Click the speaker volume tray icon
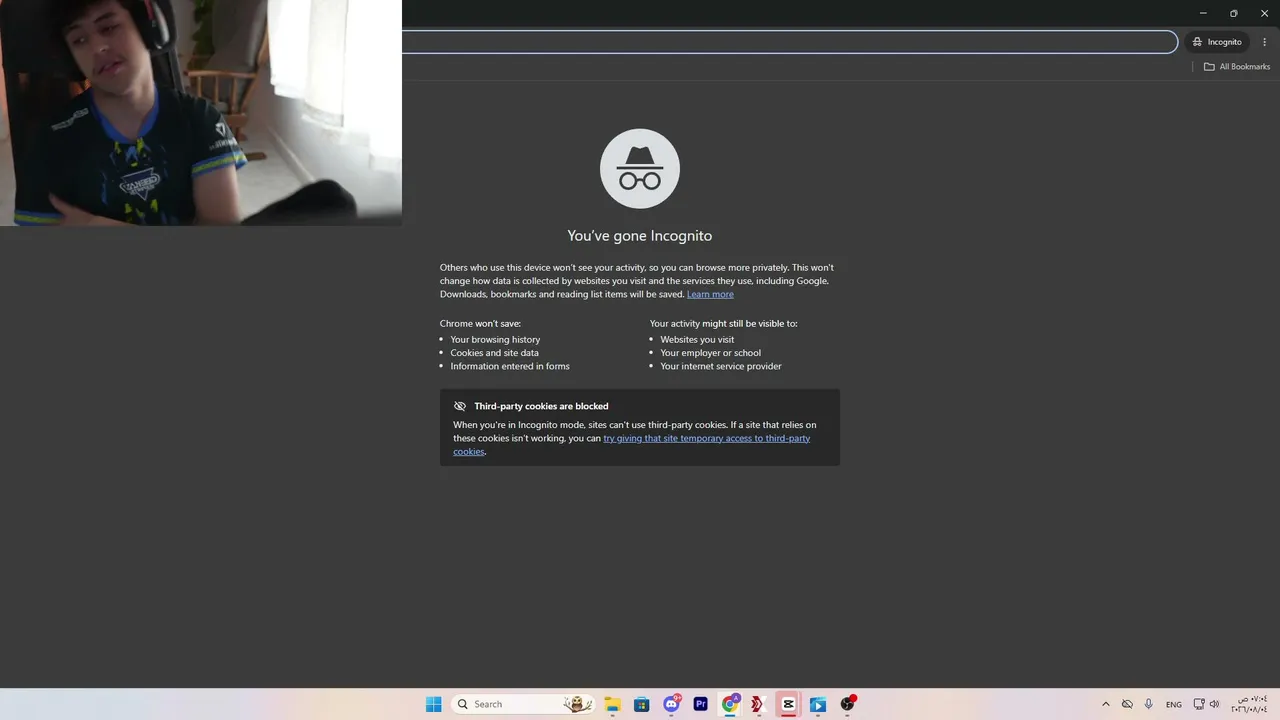This screenshot has width=1280, height=720. pos(1215,704)
